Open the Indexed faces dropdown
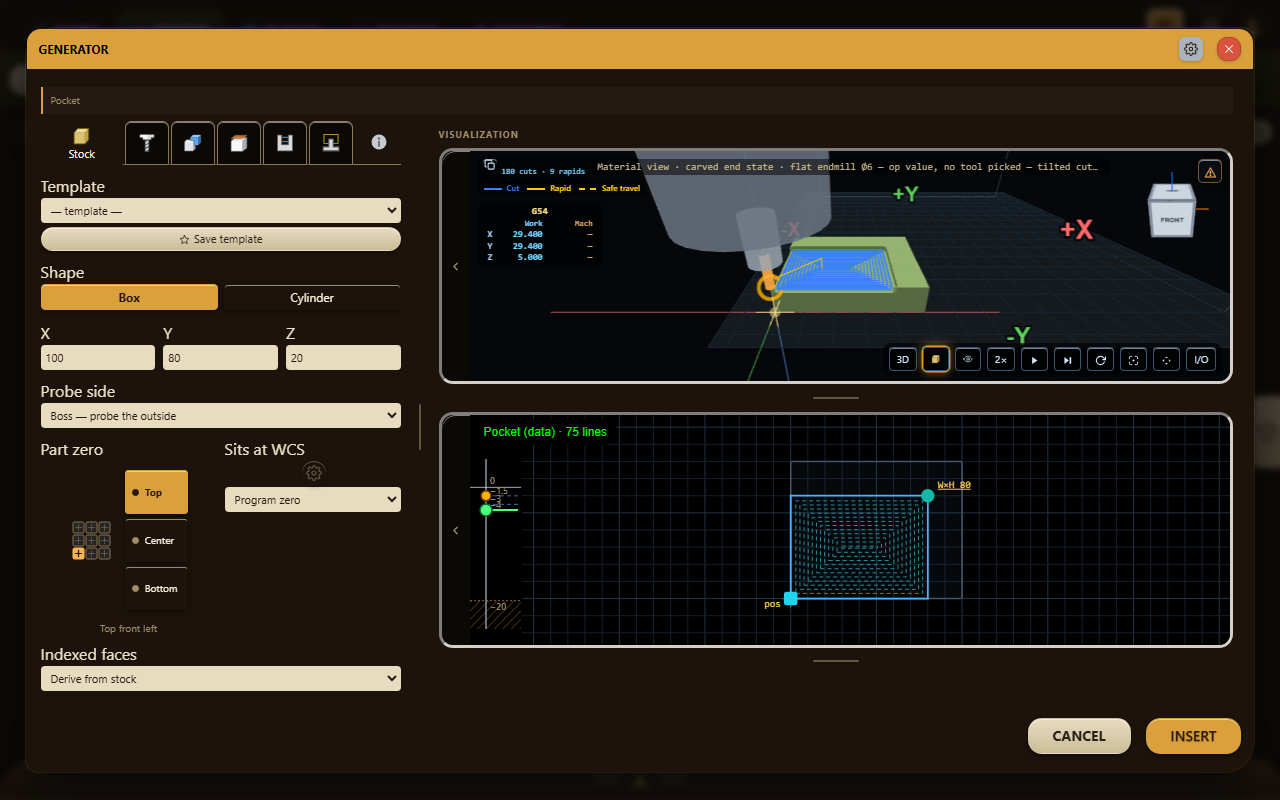 pos(221,679)
